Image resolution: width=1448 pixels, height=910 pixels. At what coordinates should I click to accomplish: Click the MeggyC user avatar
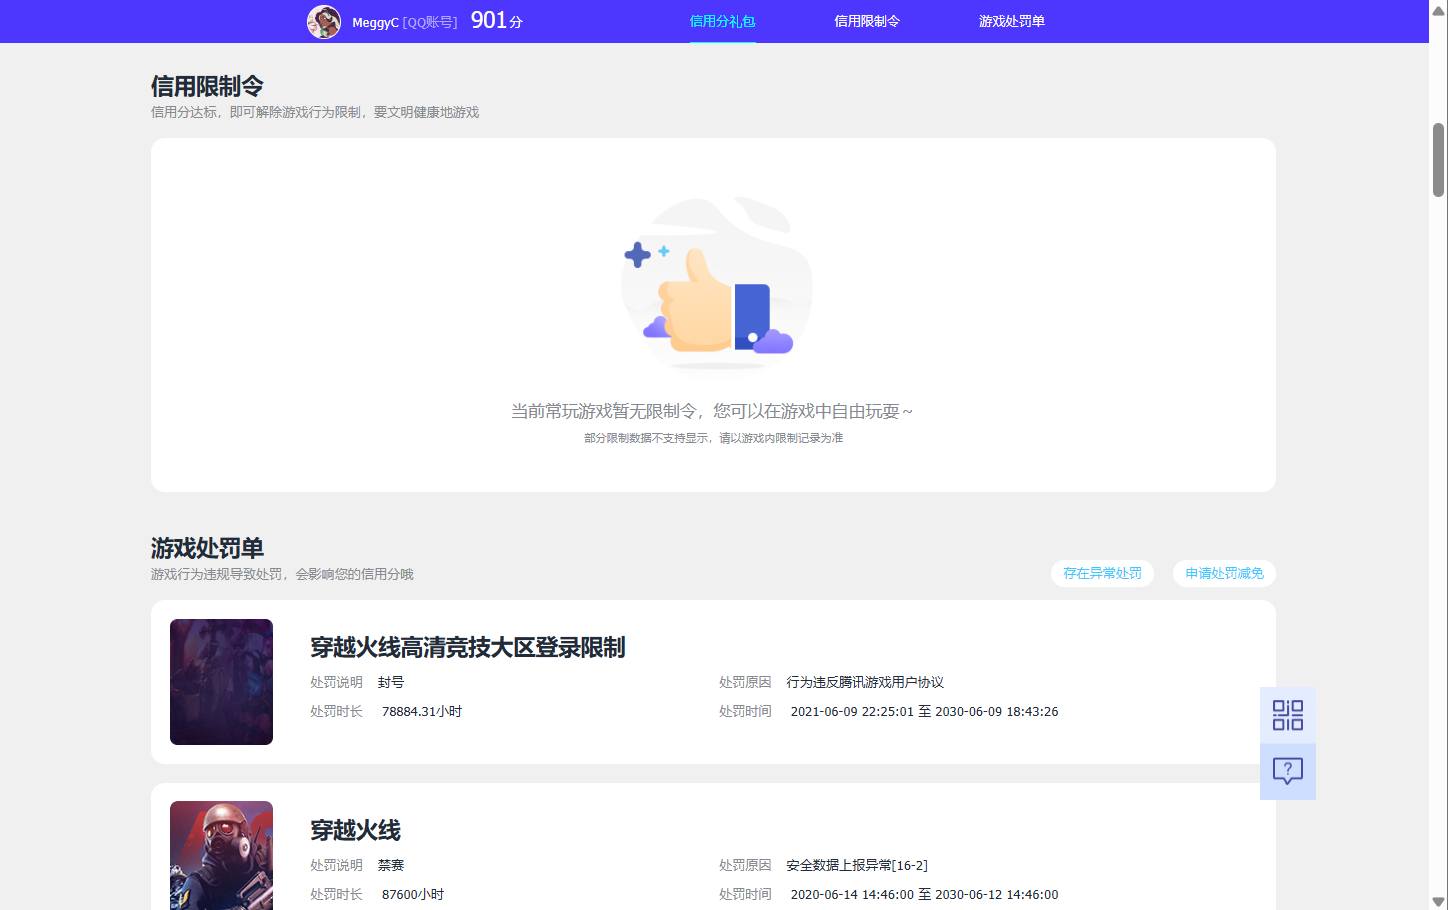324,21
